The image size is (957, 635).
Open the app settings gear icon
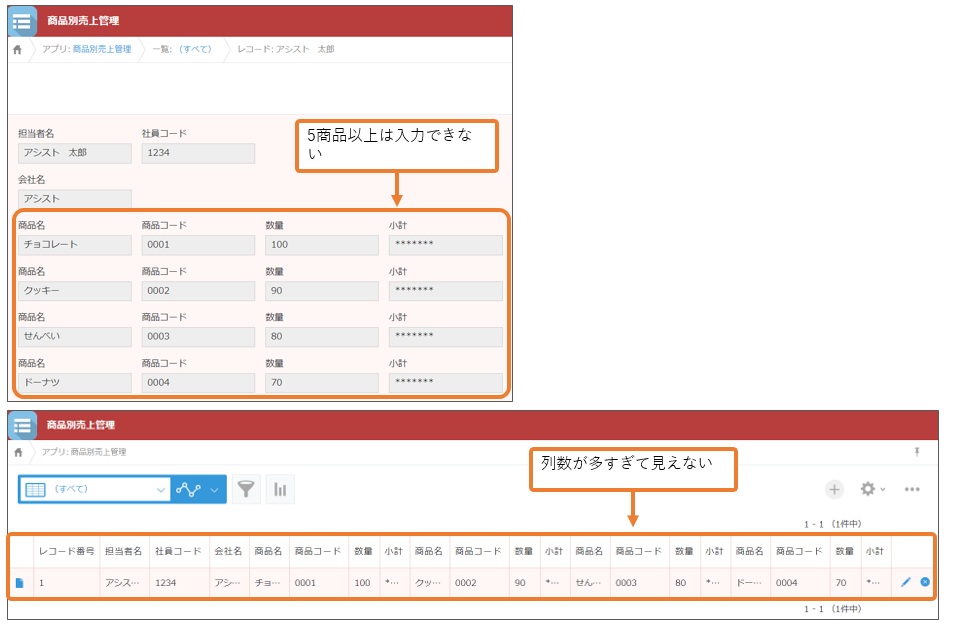867,488
